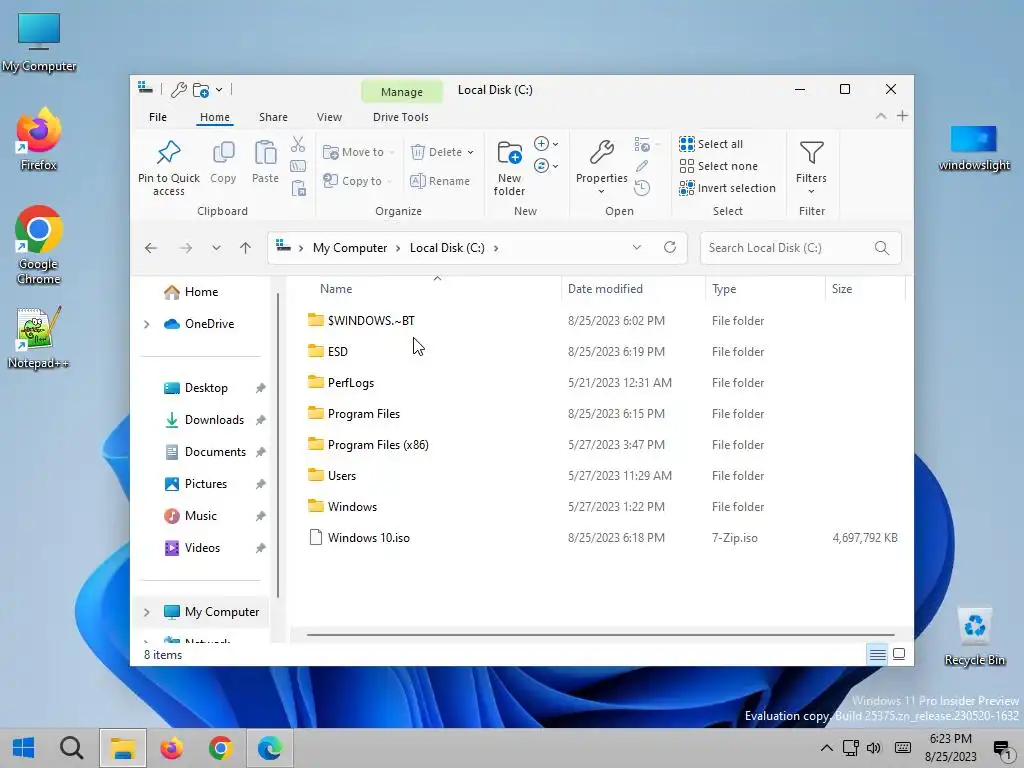Show hidden system tray icons
Image resolution: width=1024 pixels, height=768 pixels.
coord(826,748)
